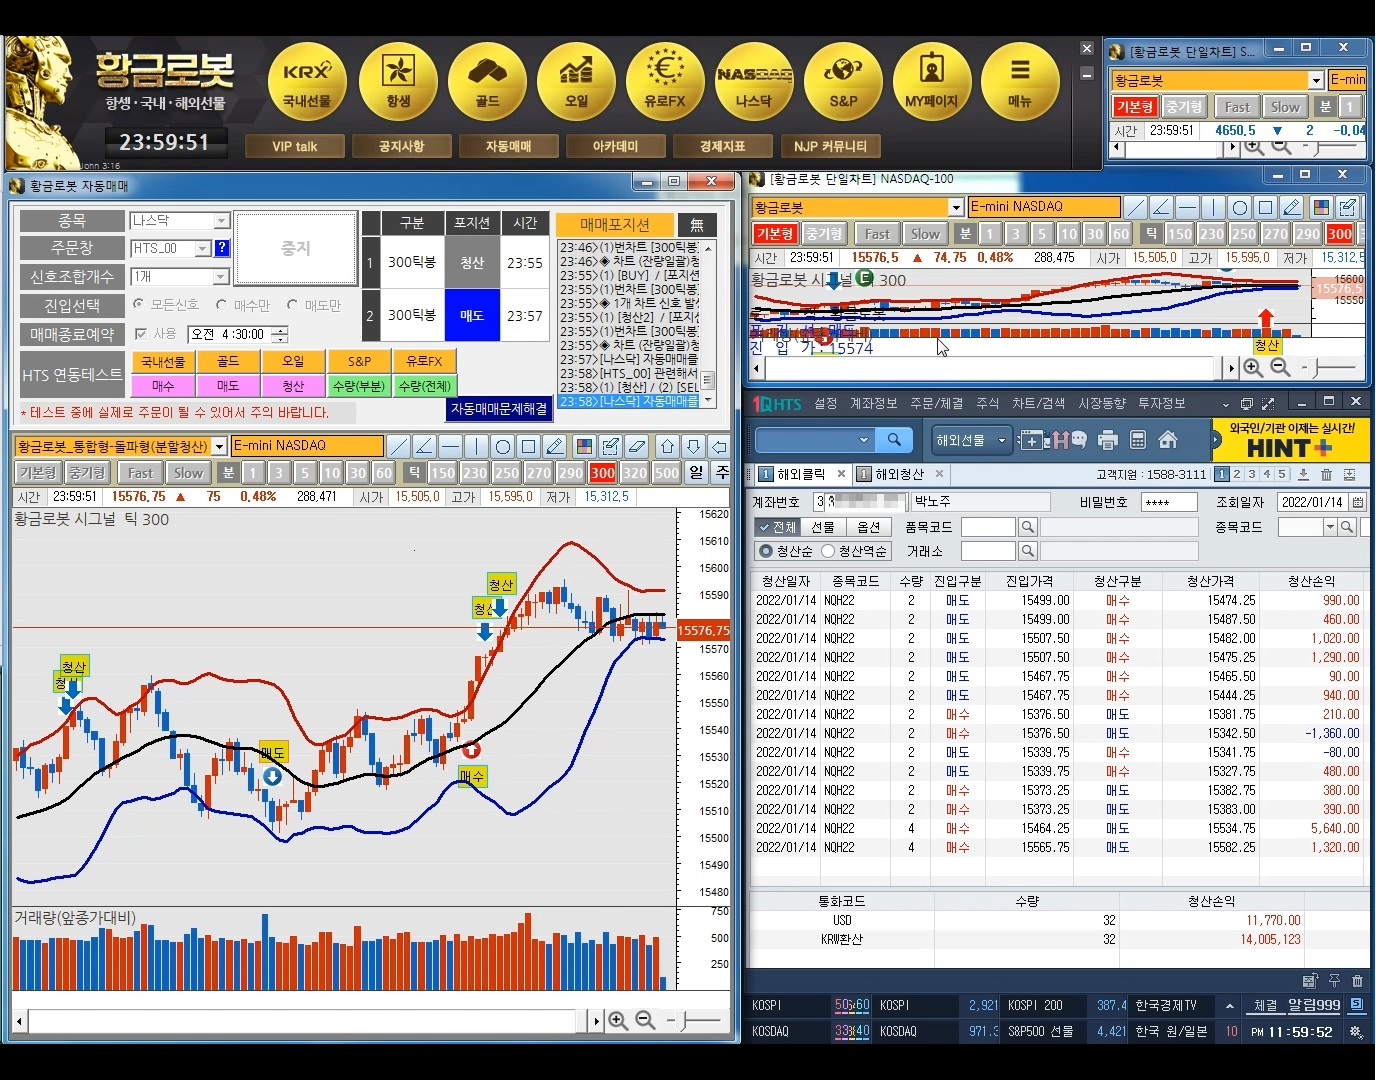
Task: Open the S&P round icon
Action: coord(843,82)
